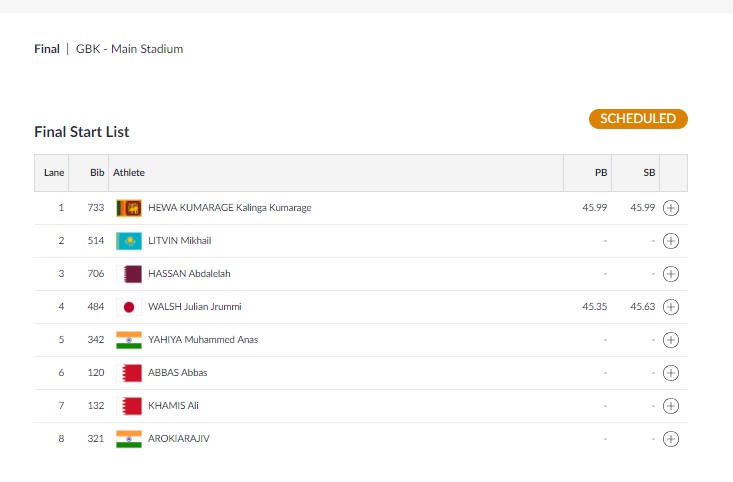
Task: Click India flag beside AROKIARAJIV
Action: tap(129, 439)
